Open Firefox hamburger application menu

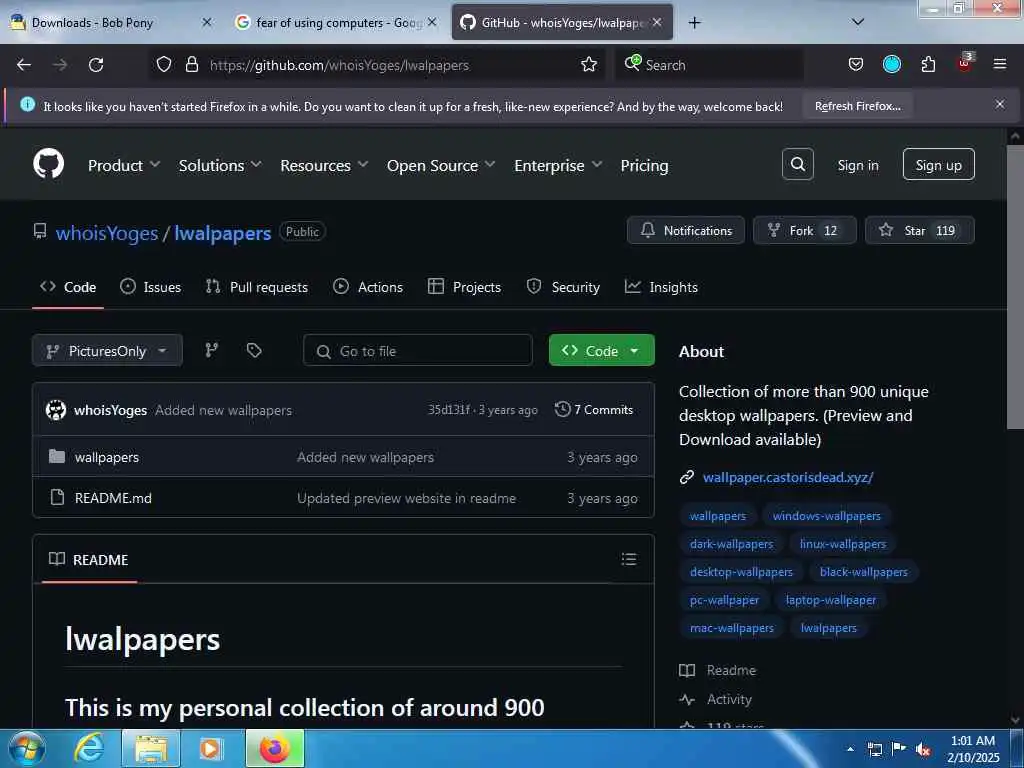[x=1000, y=64]
